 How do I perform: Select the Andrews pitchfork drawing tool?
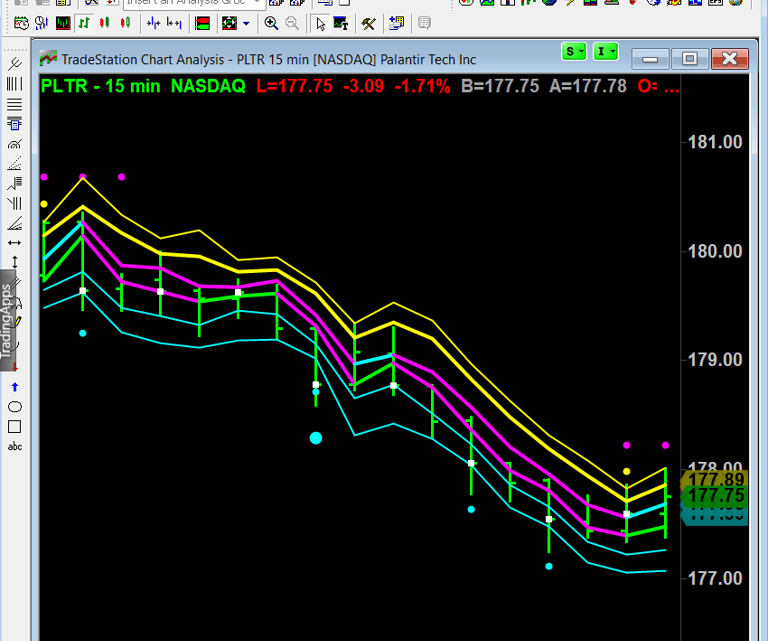point(15,64)
